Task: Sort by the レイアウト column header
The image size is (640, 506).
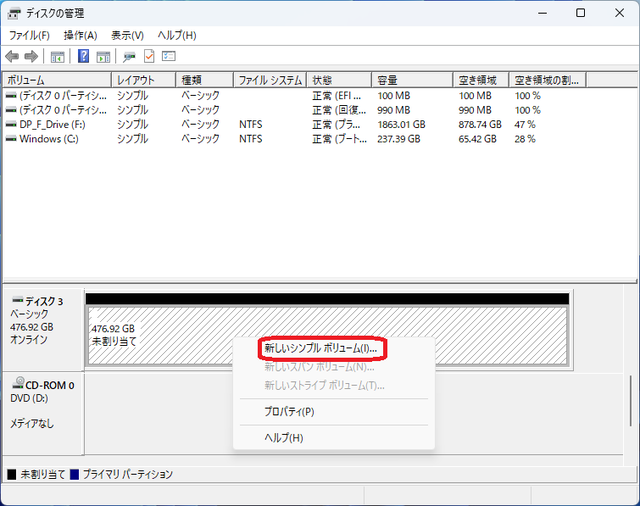Action: [x=144, y=80]
